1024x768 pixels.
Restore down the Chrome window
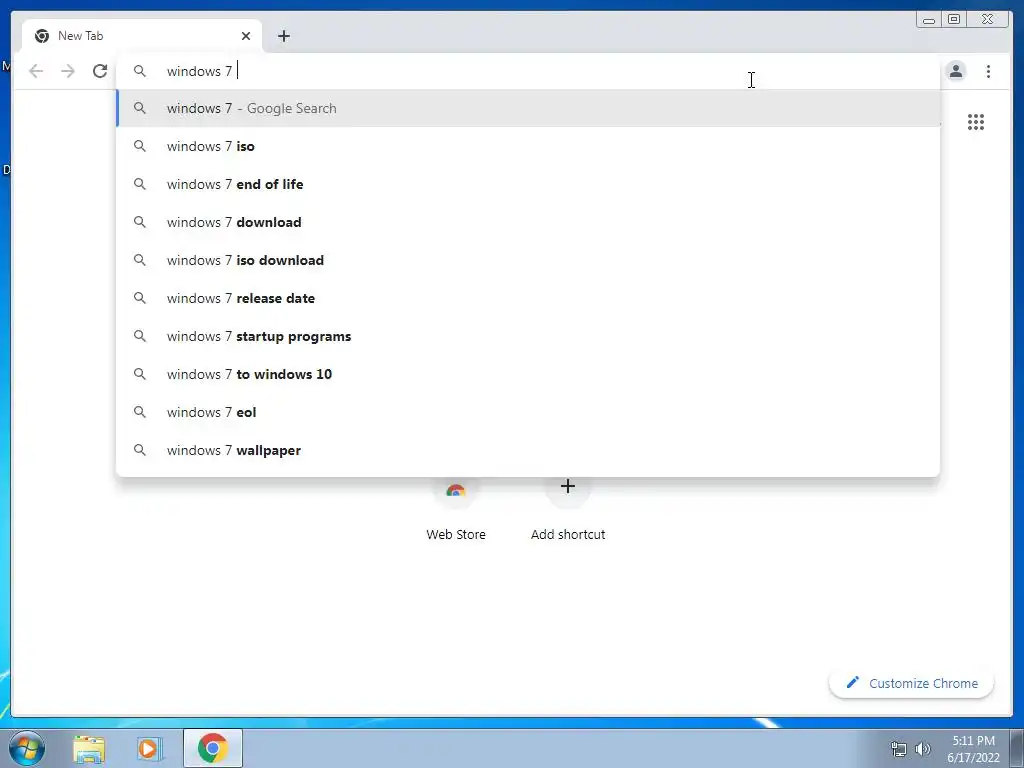953,20
